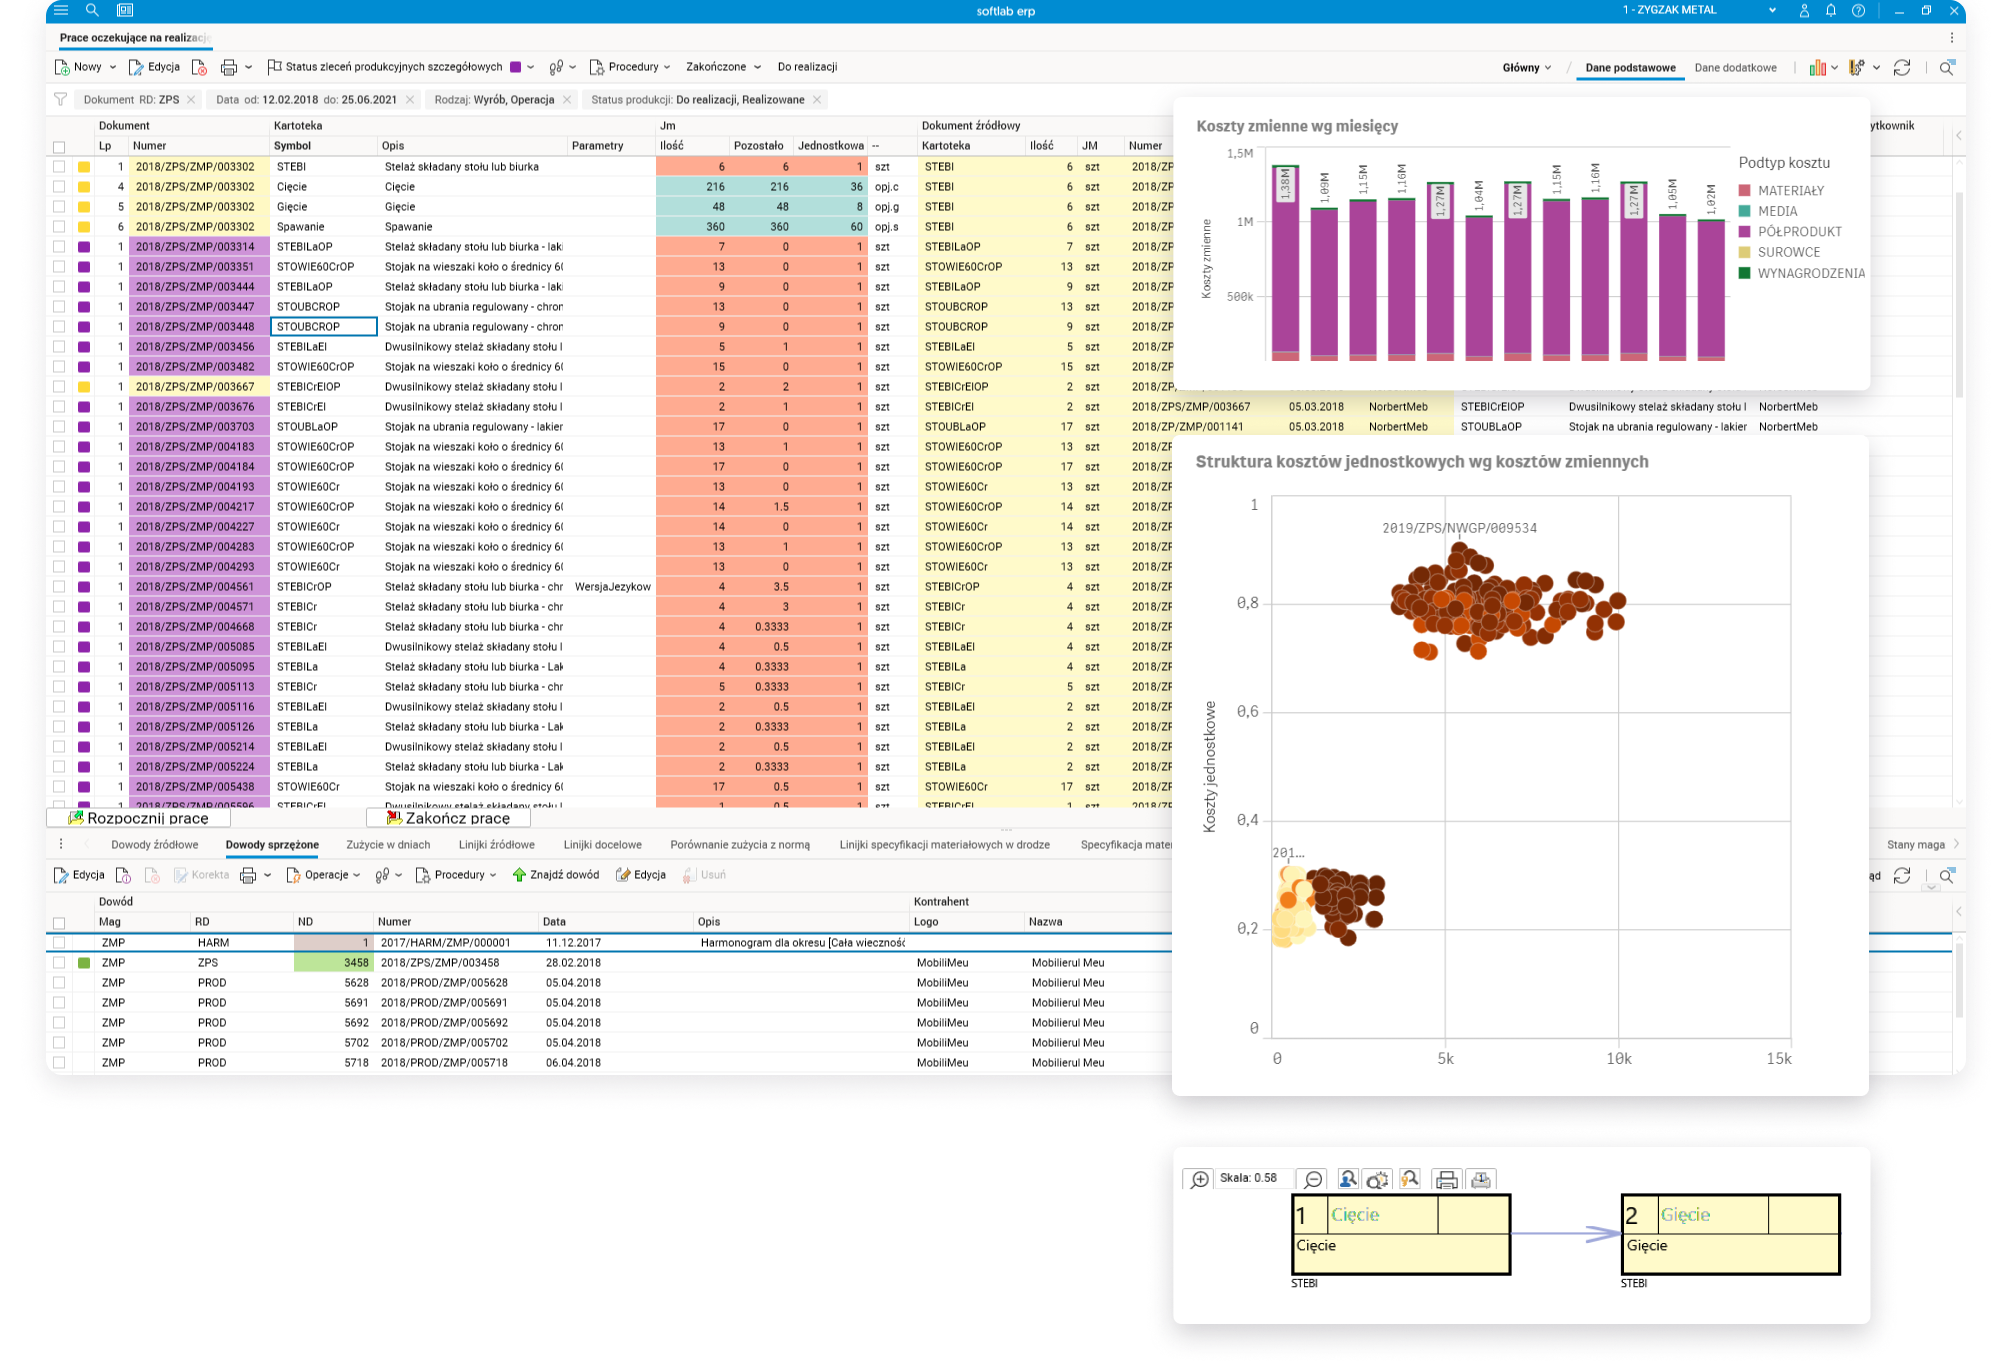
Task: Click the zoom out magnifier in diagram toolbar
Action: [x=1313, y=1180]
